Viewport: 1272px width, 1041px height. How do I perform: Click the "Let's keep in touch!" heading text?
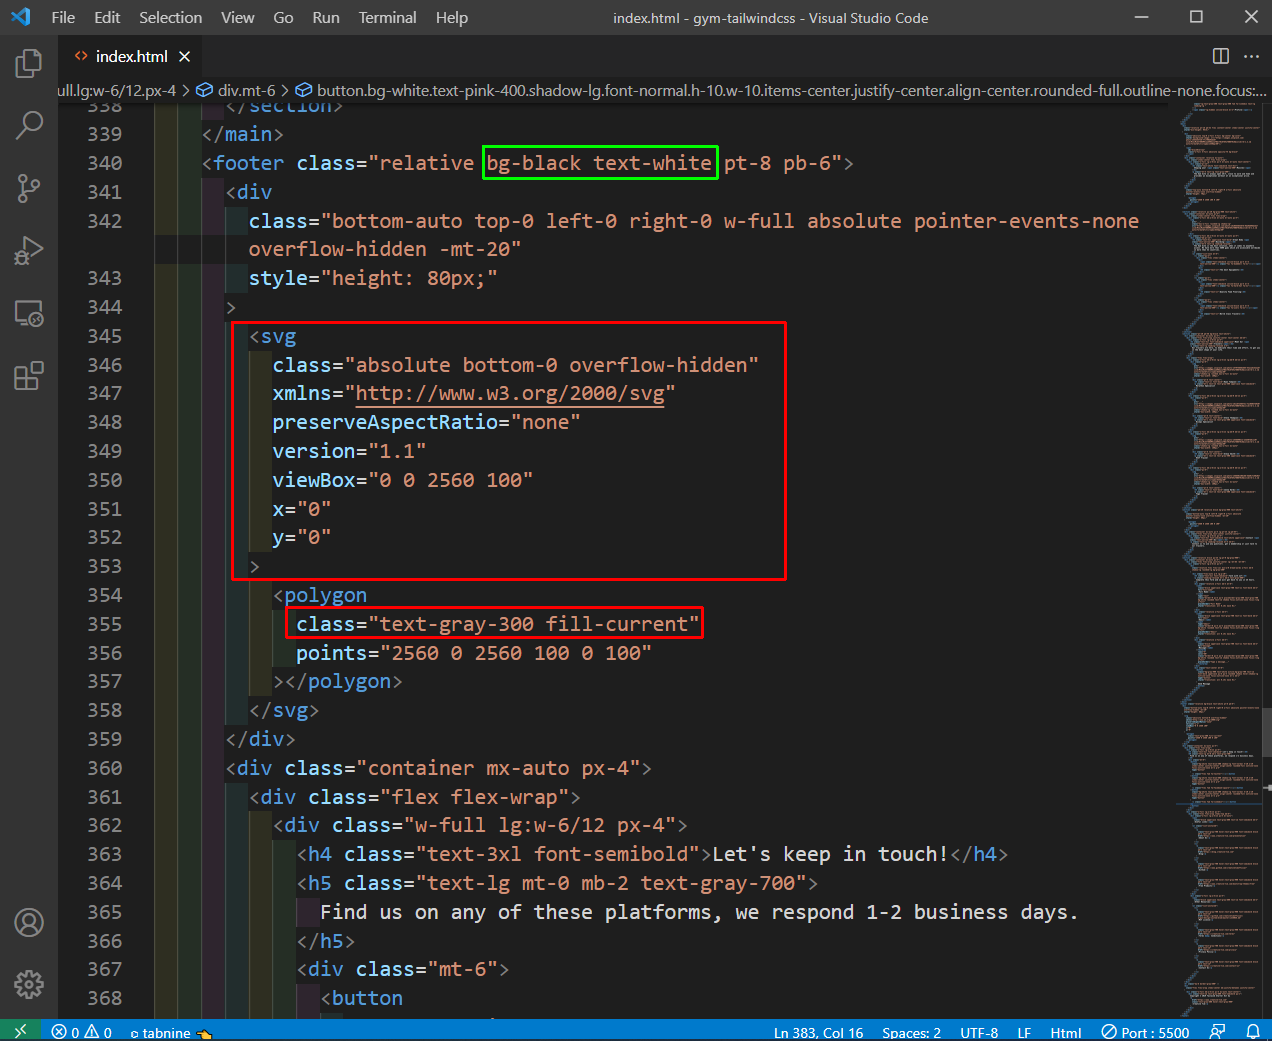[x=830, y=854]
